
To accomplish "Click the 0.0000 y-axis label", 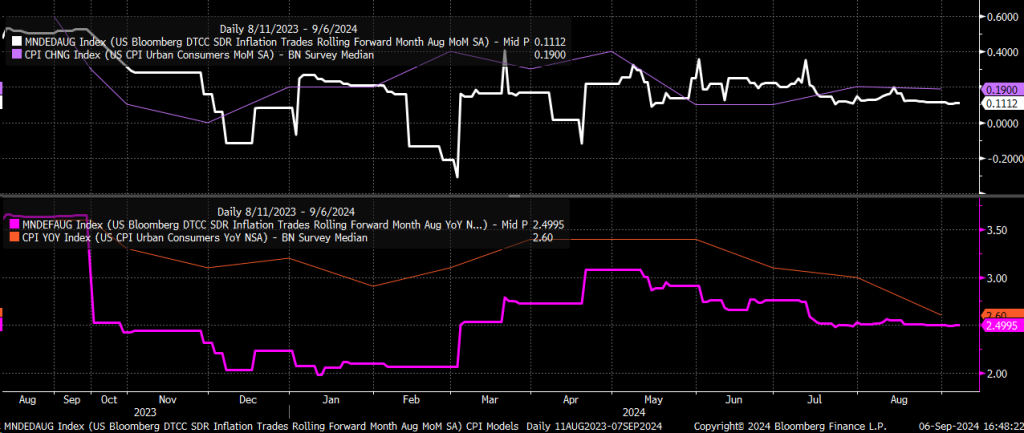I will pos(1003,123).
